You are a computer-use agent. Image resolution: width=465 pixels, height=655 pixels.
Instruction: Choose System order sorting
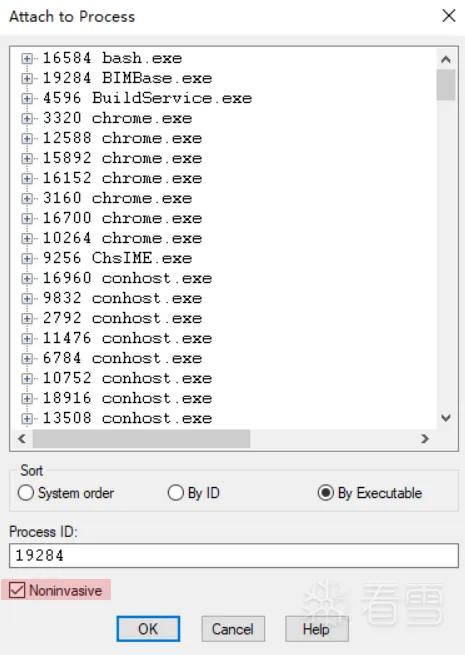coord(66,493)
